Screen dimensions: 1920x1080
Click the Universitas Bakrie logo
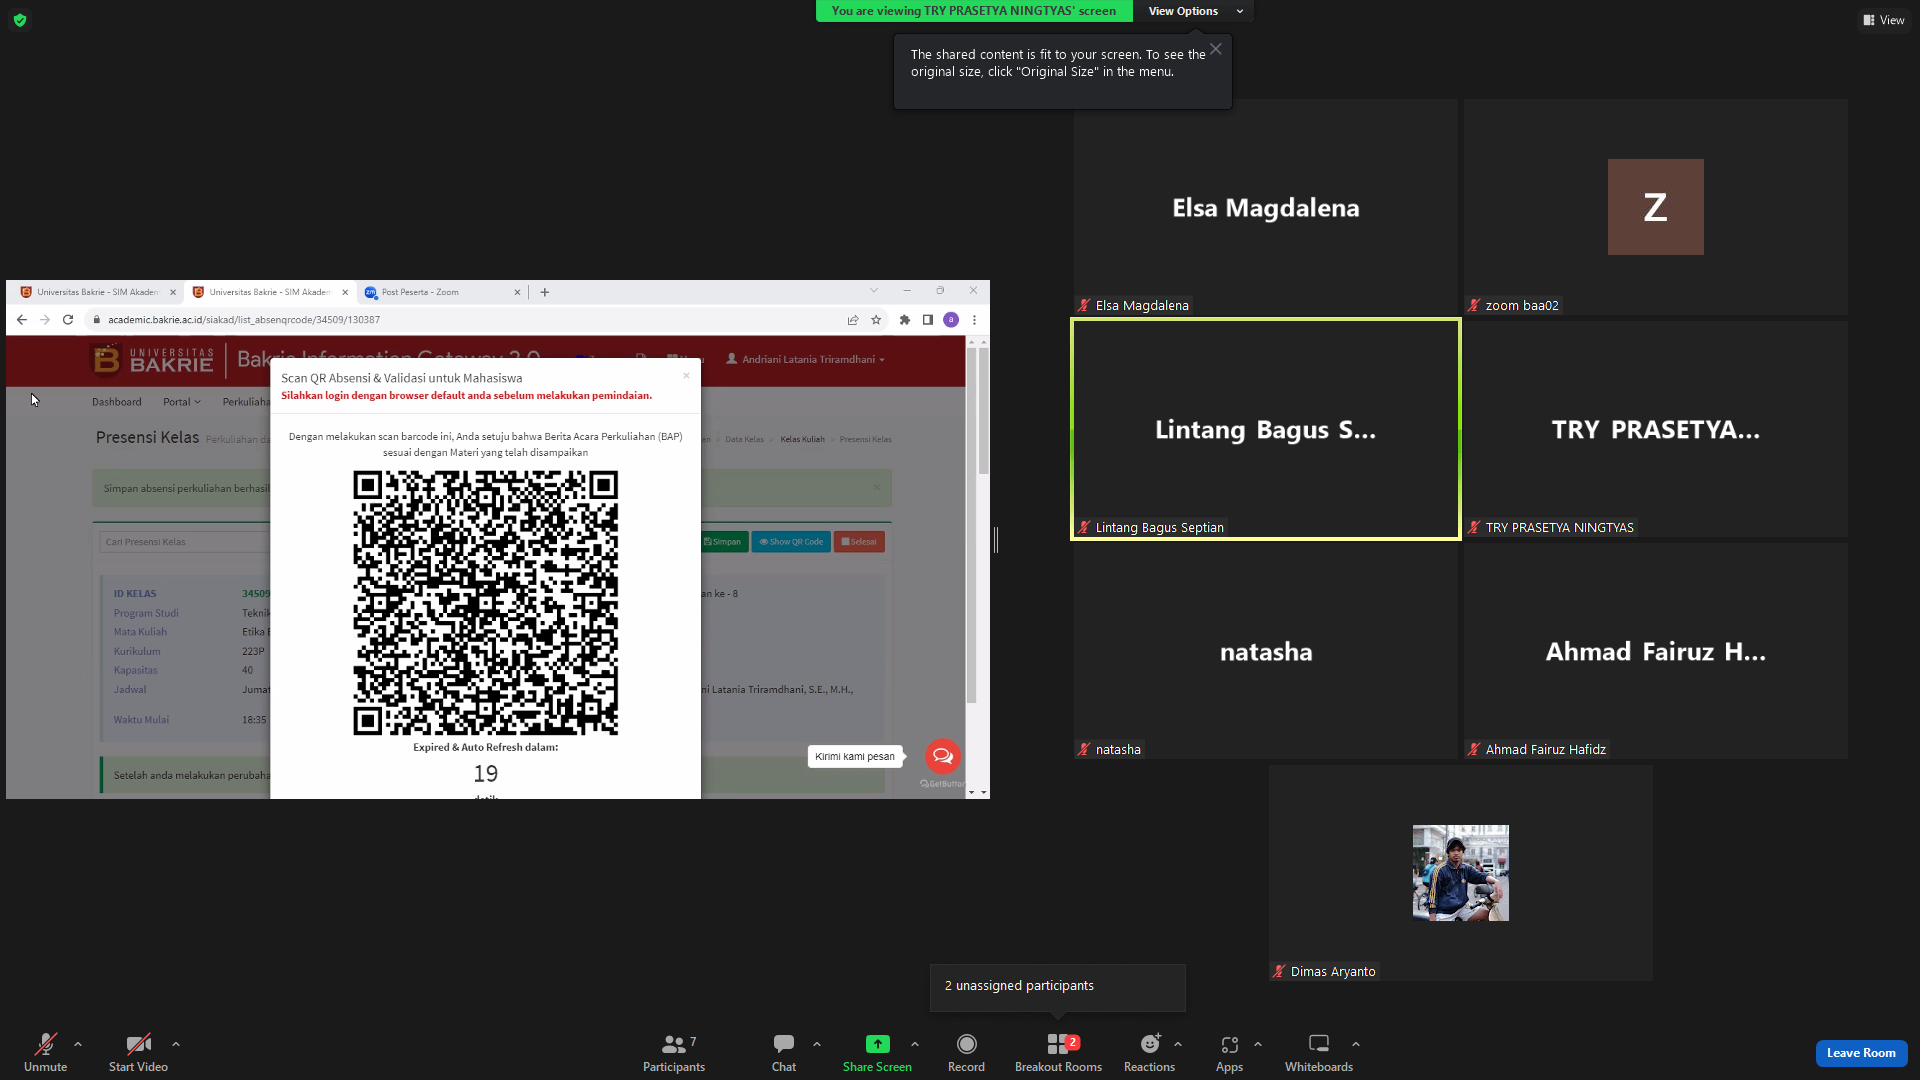pos(152,359)
